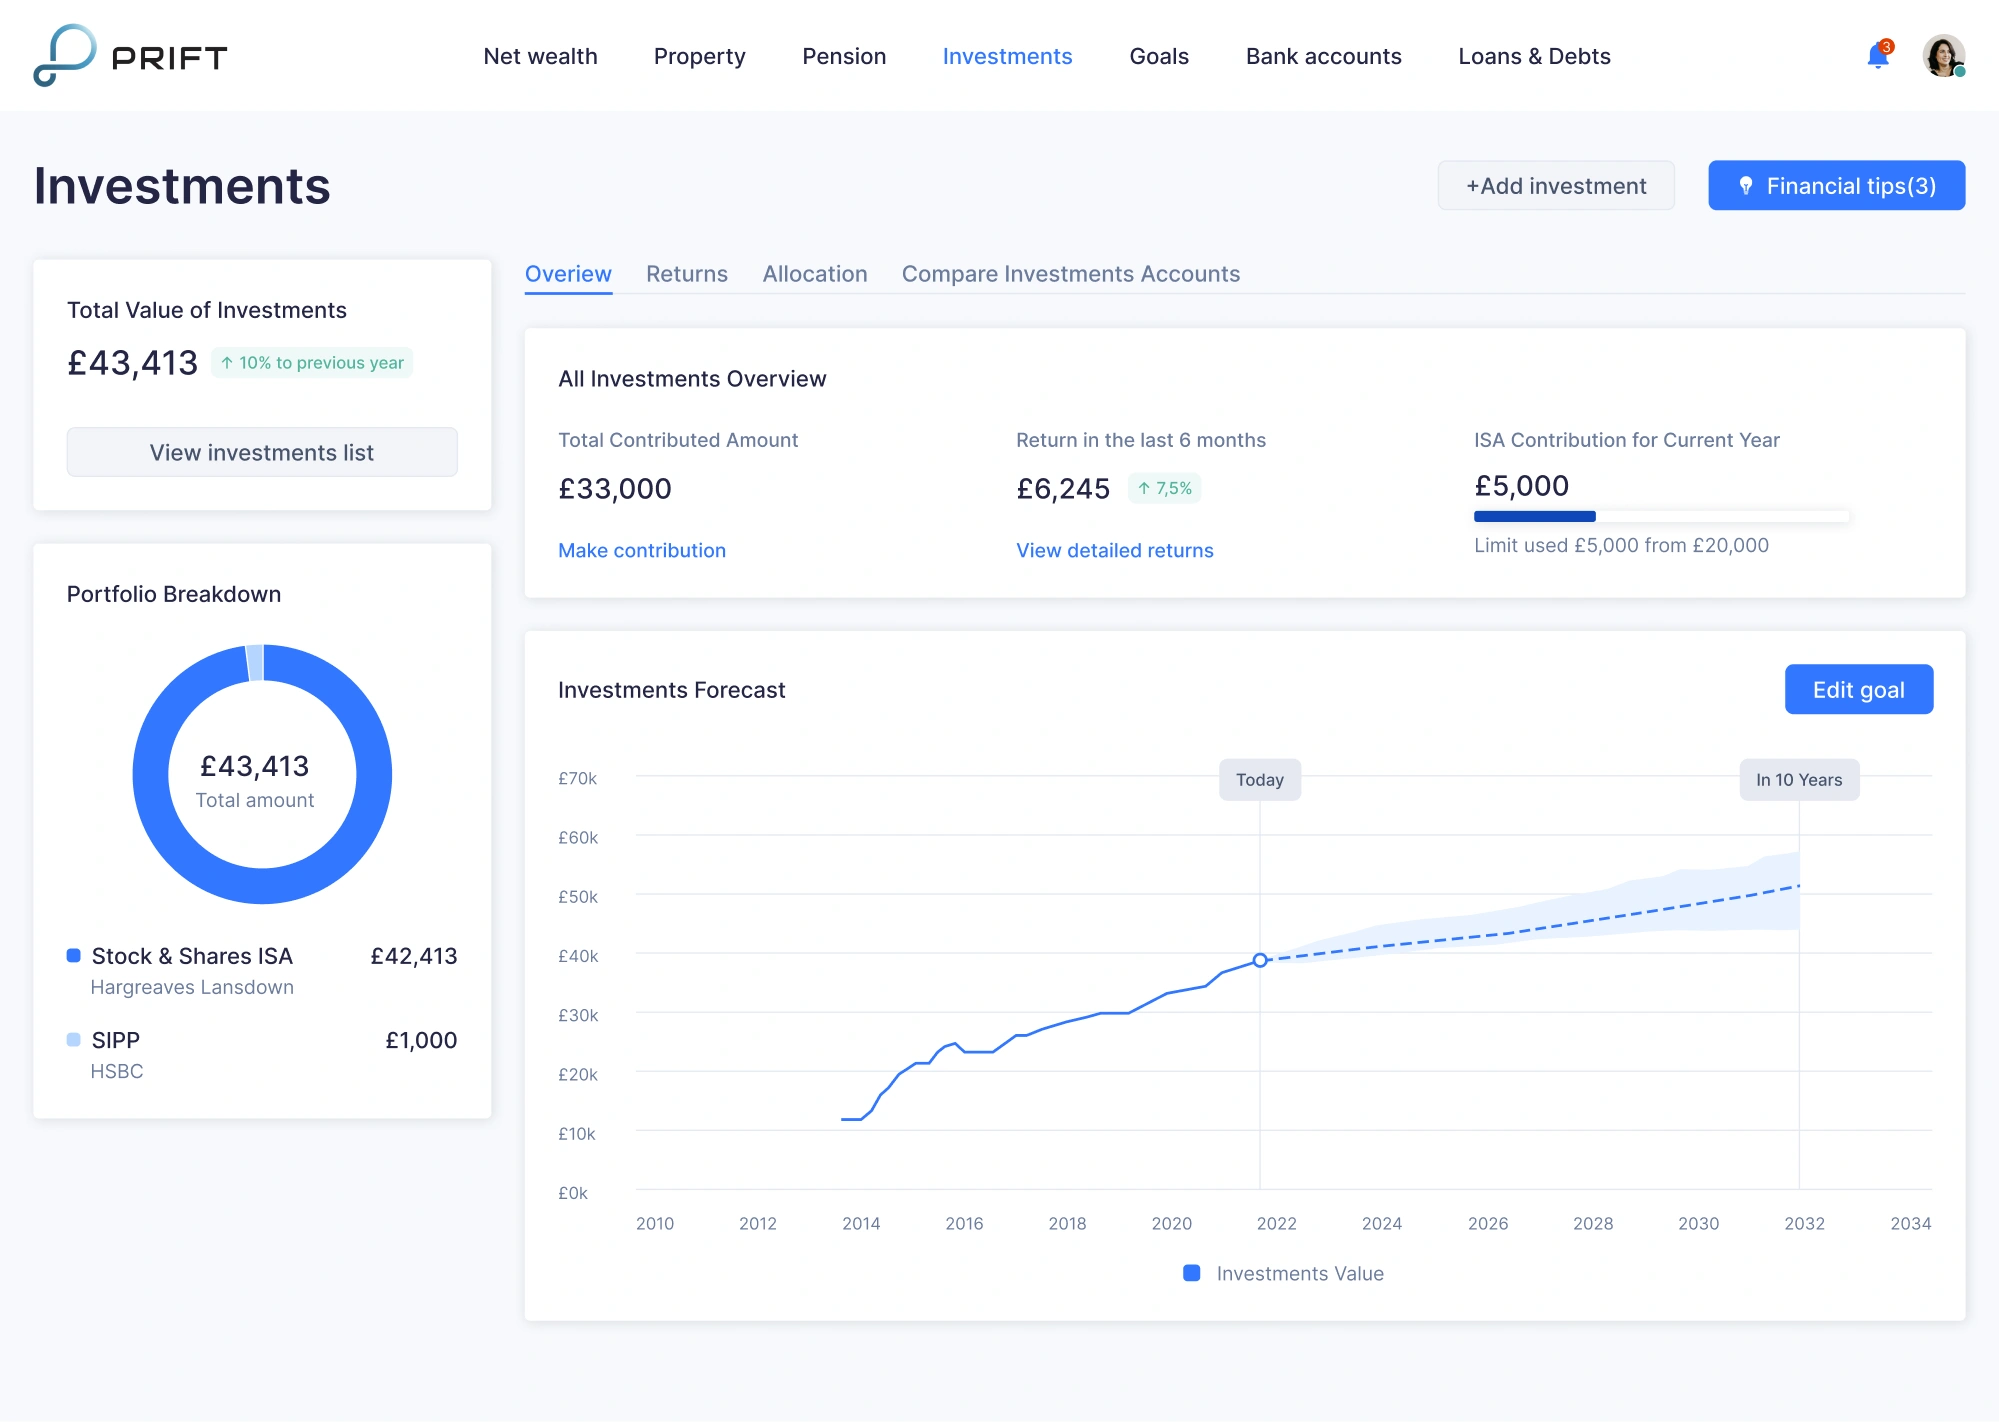Open the Allocation tab
The width and height of the screenshot is (1999, 1422).
[x=814, y=273]
